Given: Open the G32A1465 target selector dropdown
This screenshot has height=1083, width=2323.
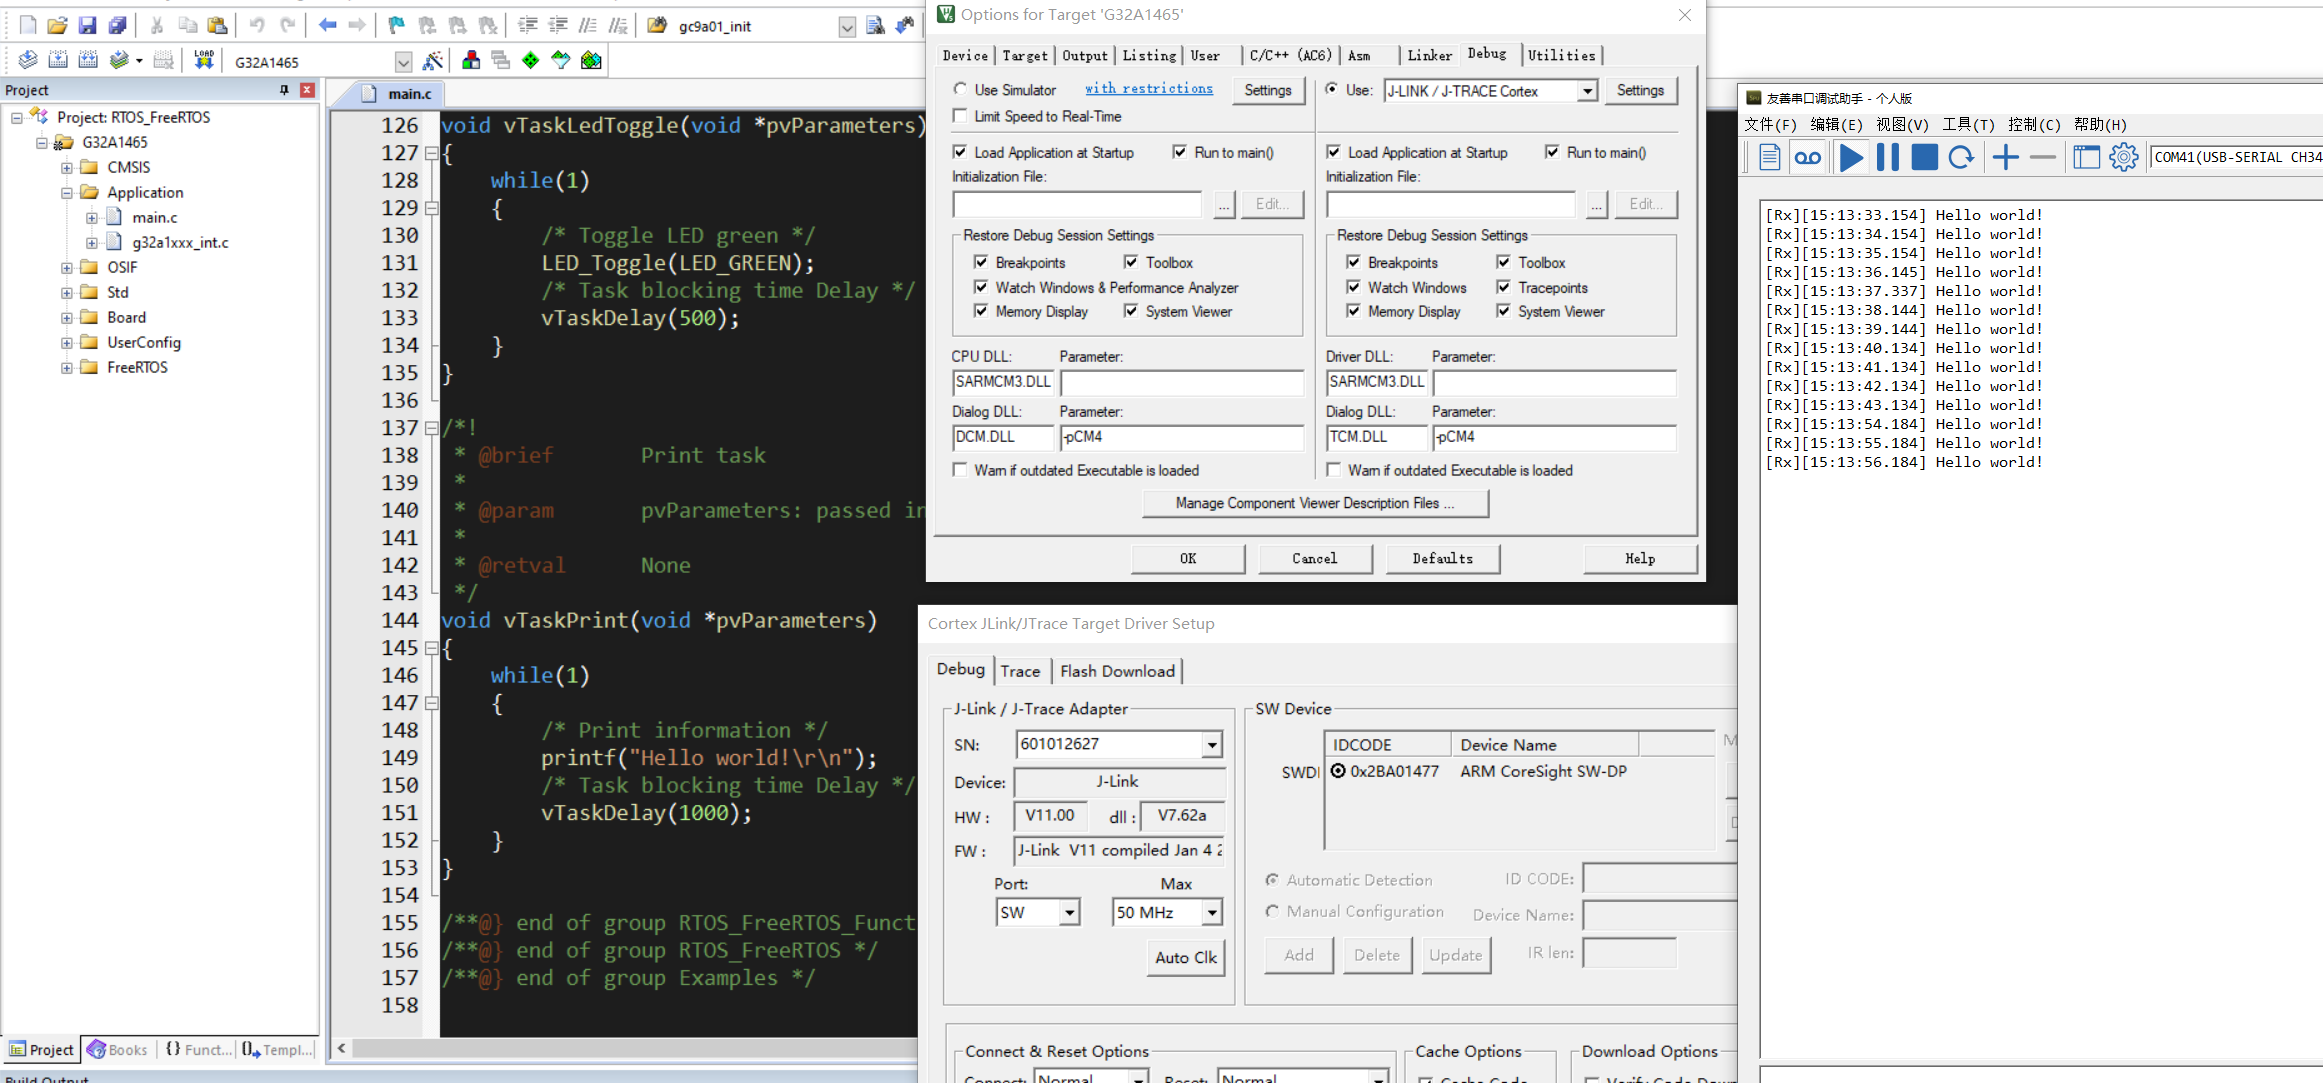Looking at the screenshot, I should pos(403,62).
